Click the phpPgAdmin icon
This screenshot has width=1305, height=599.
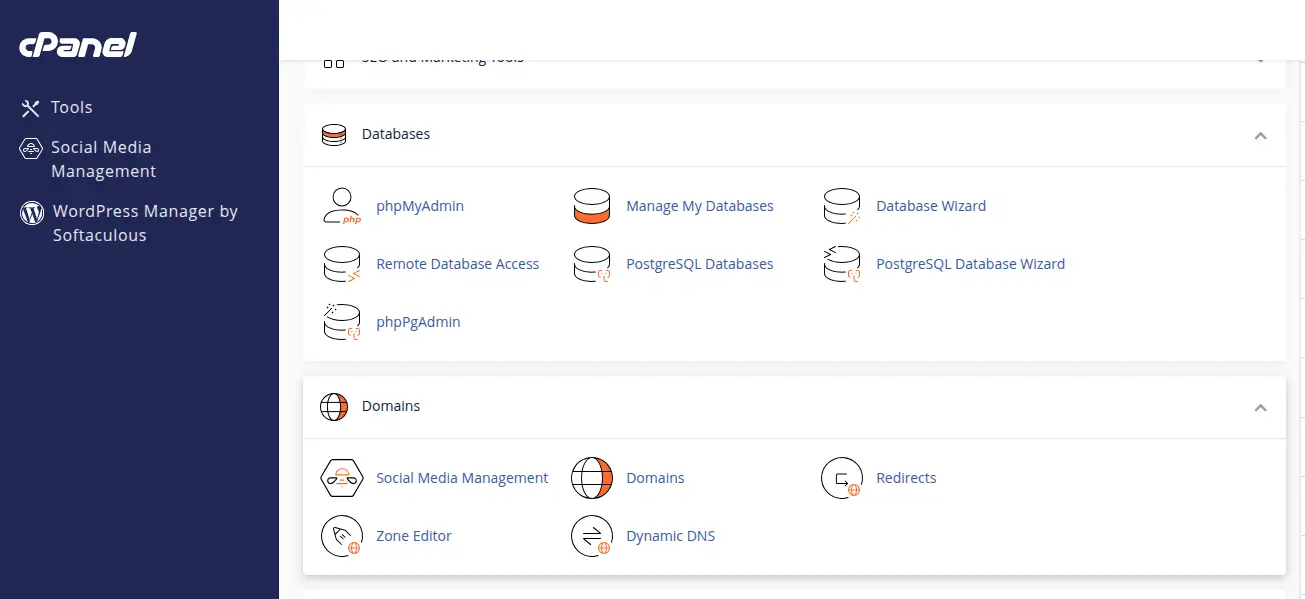click(x=342, y=322)
